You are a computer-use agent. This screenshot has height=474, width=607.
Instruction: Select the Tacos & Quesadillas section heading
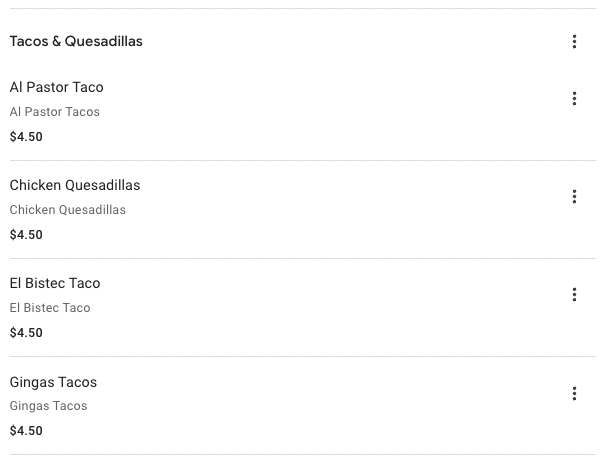pos(76,42)
